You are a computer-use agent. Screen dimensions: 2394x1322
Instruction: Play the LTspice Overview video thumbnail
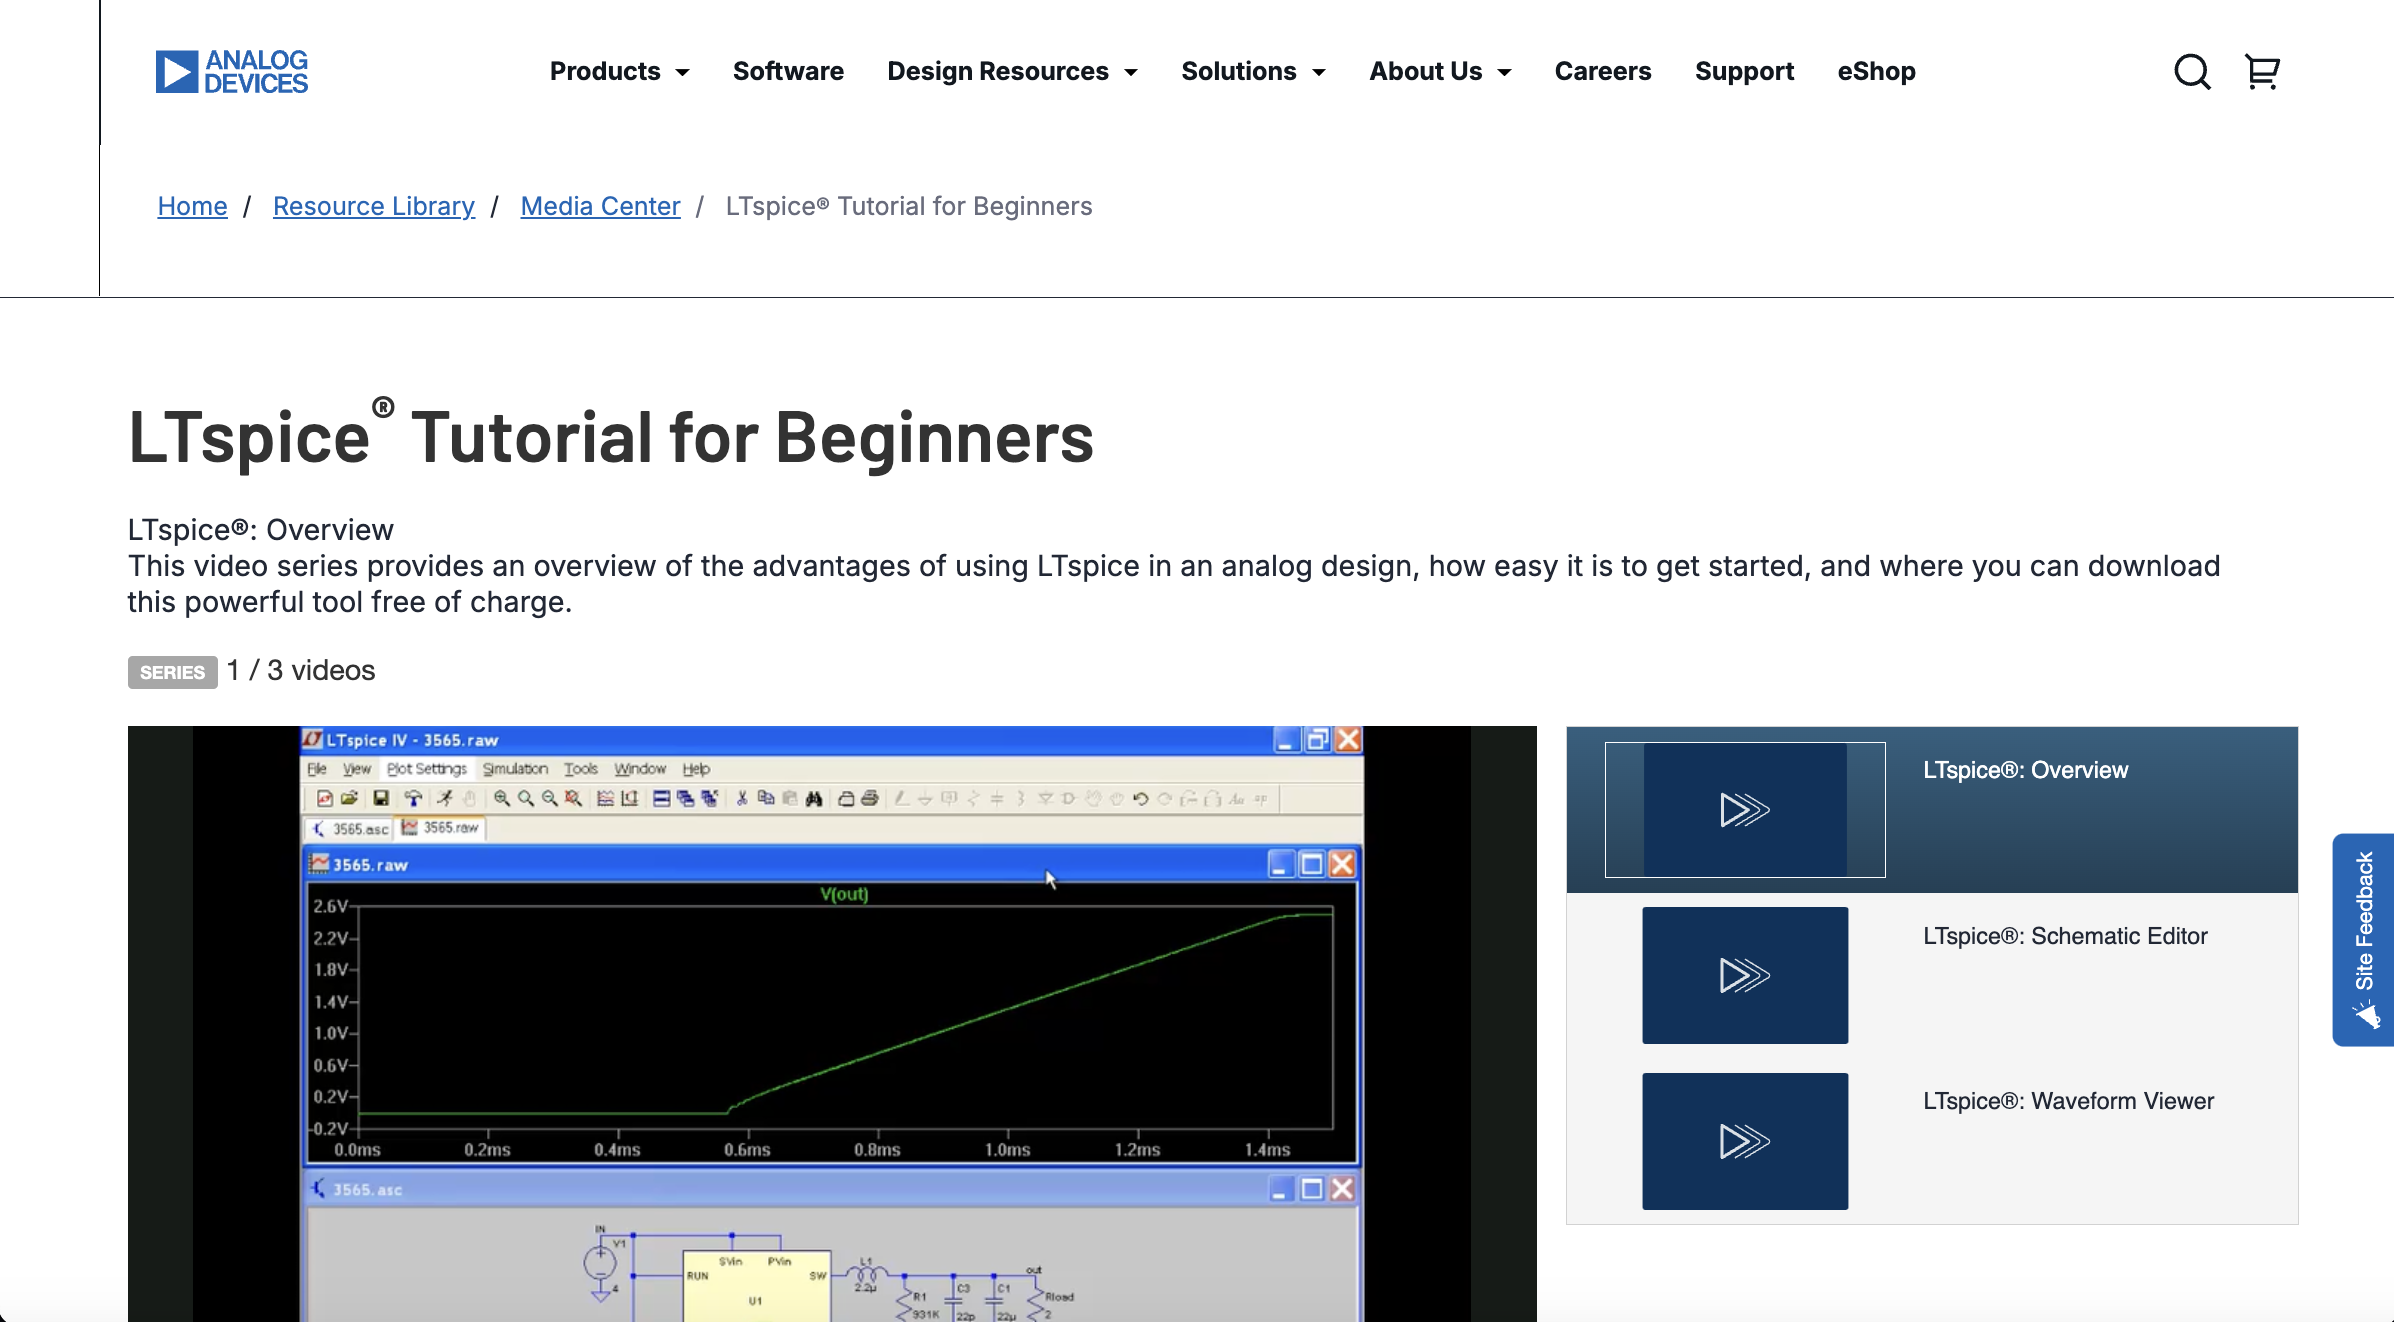(1745, 810)
